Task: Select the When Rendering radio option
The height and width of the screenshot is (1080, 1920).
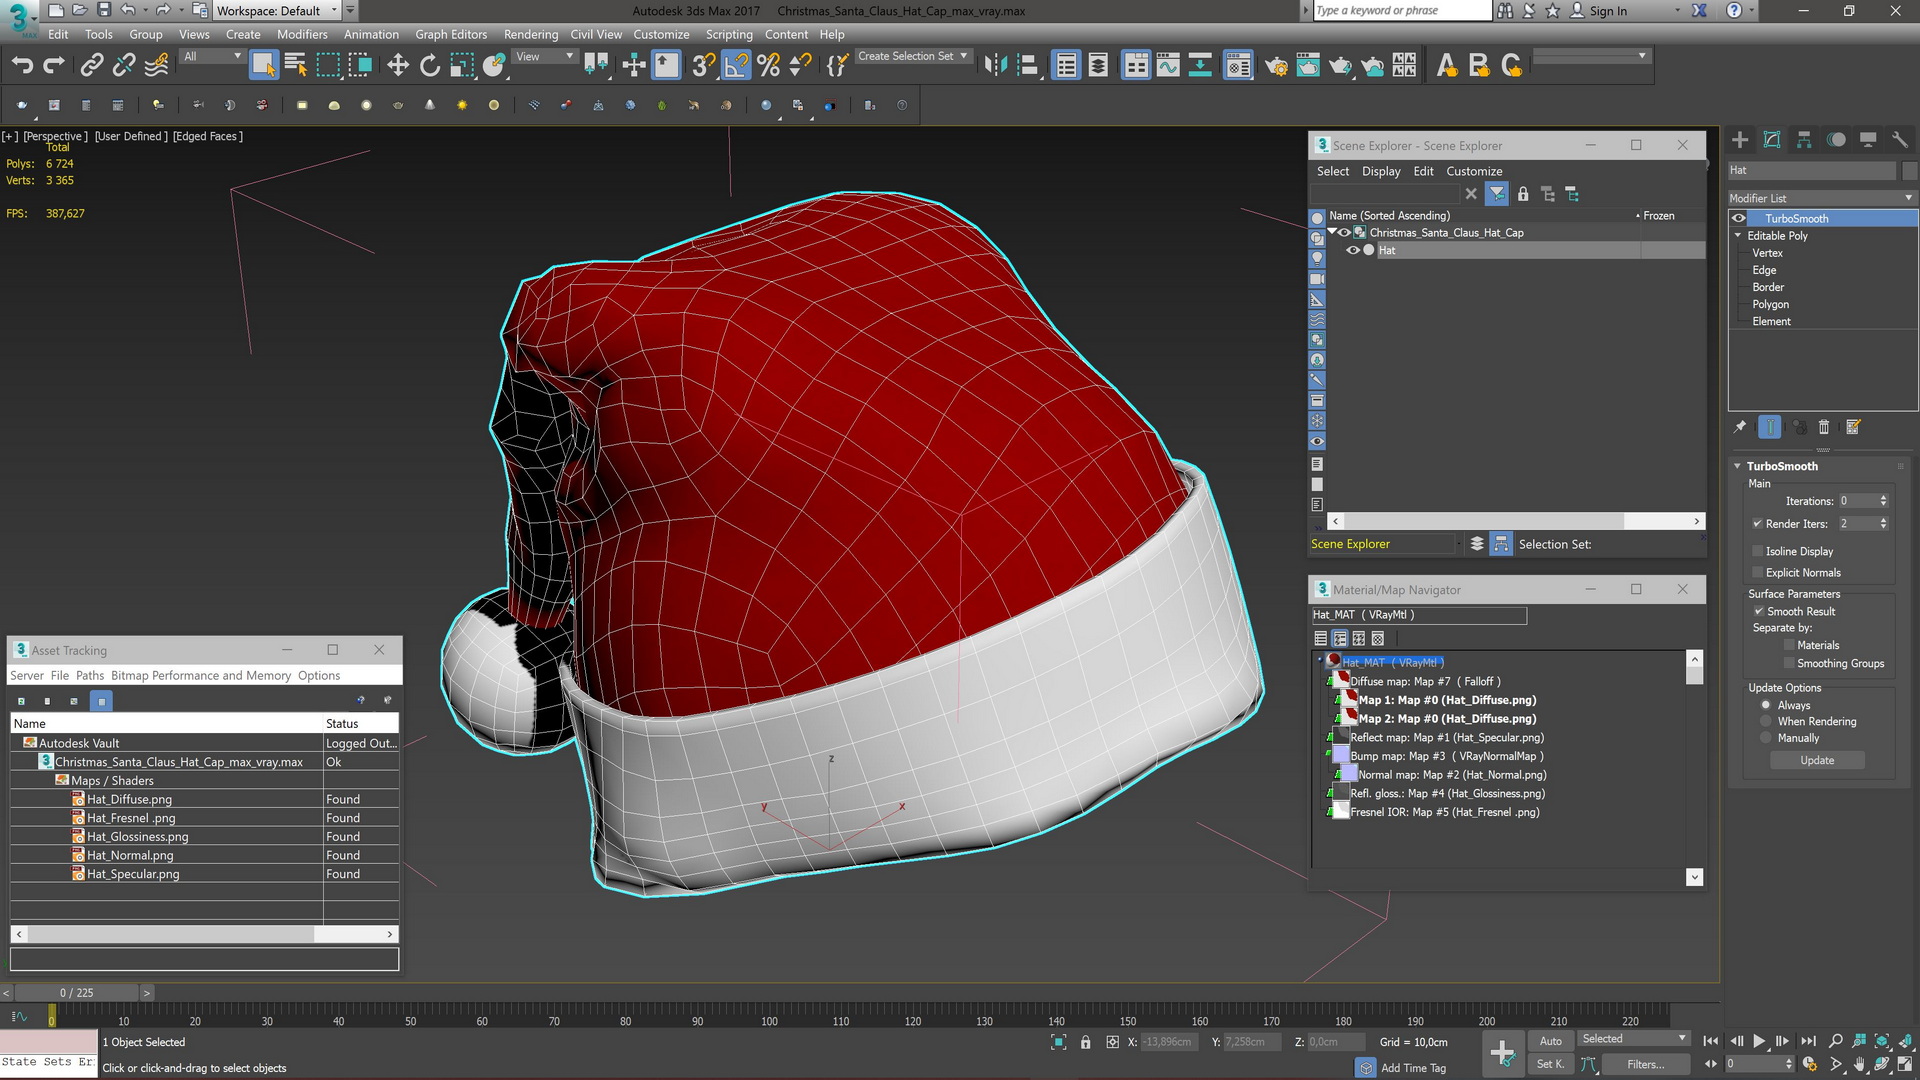Action: 1766,722
